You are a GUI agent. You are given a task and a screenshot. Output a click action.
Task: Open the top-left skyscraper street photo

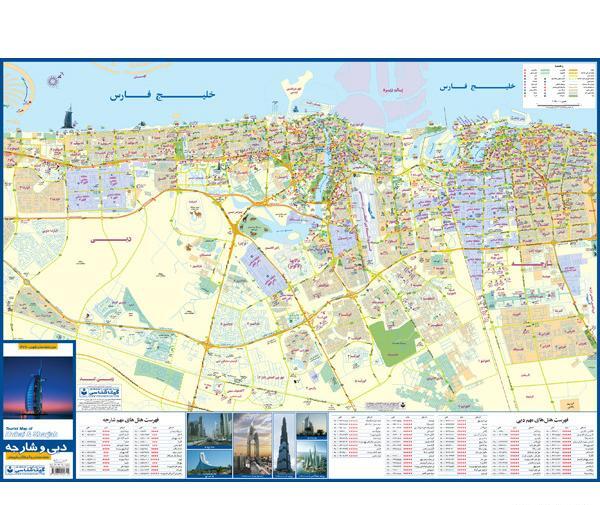(209, 430)
